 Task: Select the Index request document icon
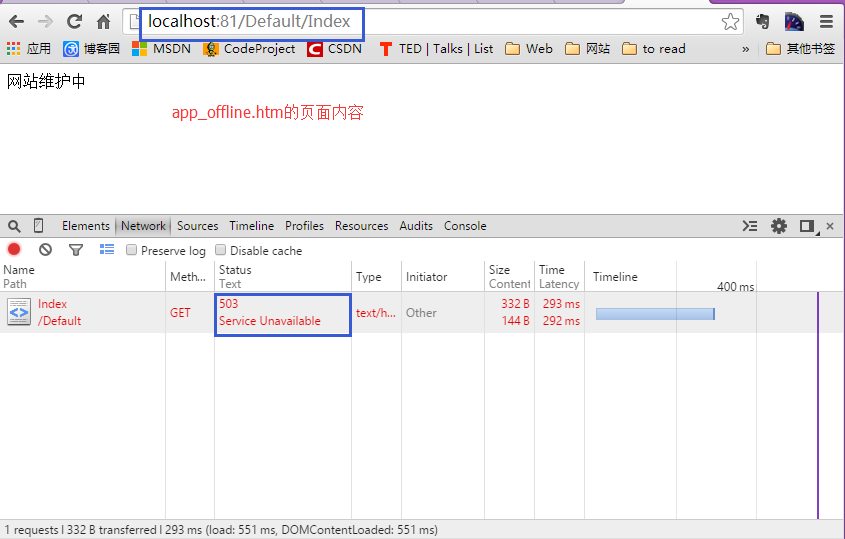19,313
